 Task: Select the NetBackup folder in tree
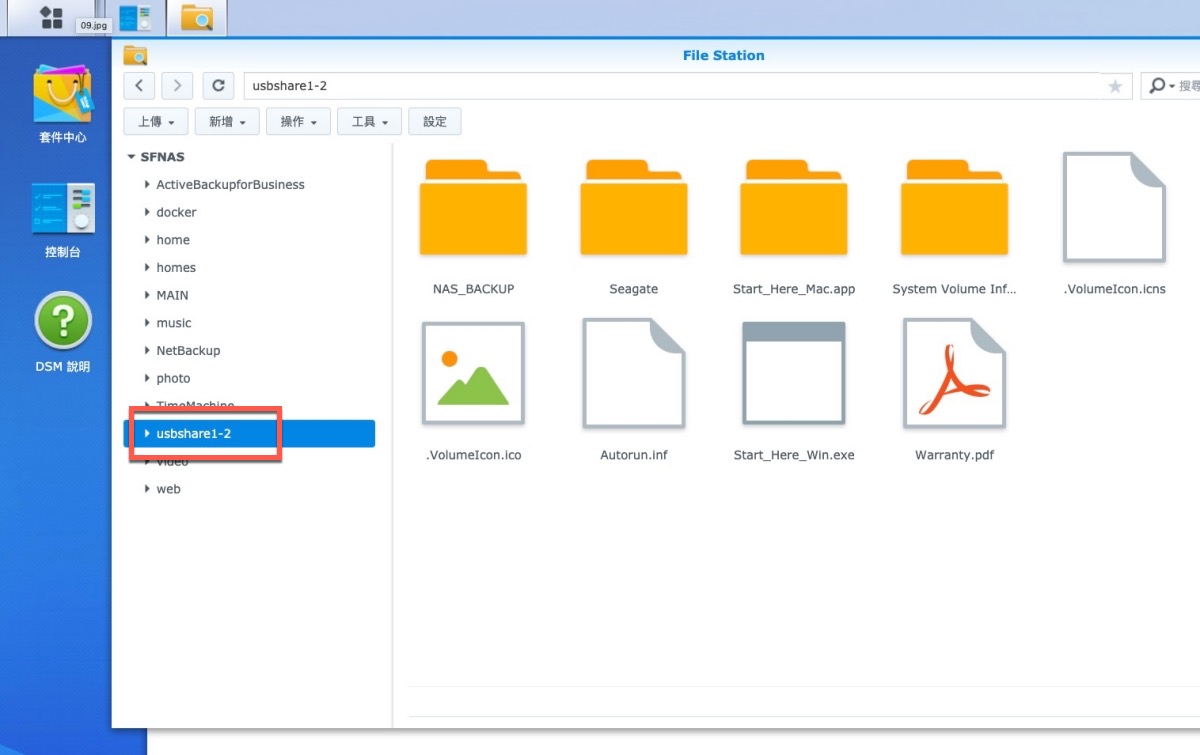point(188,351)
